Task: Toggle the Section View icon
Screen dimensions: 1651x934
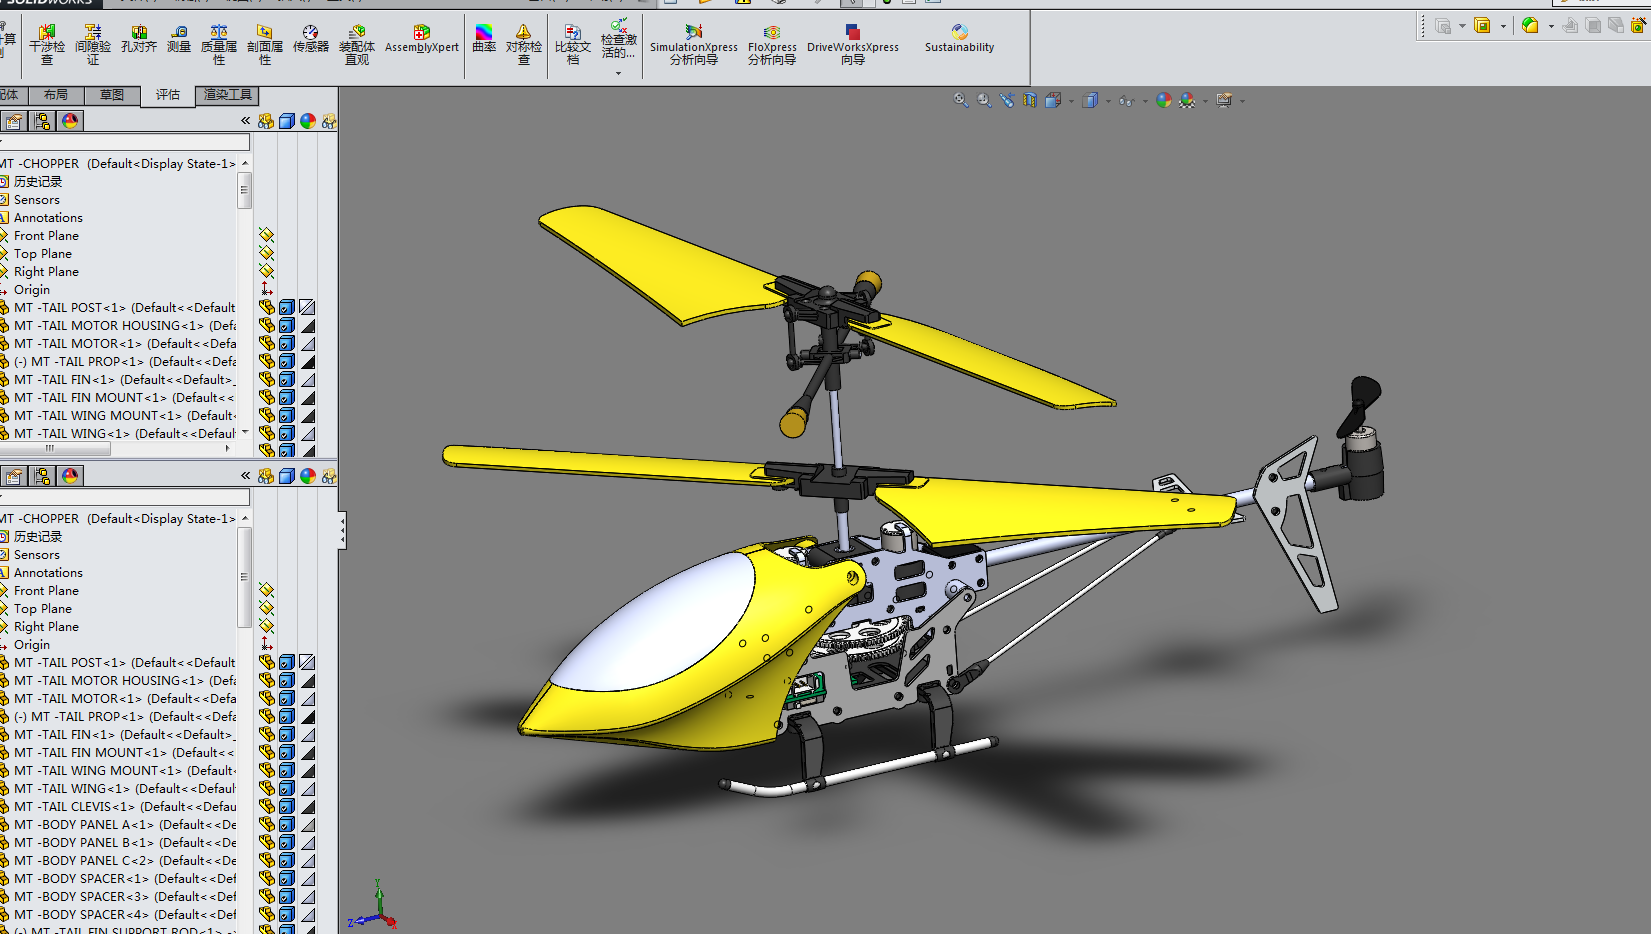Action: [x=1030, y=100]
